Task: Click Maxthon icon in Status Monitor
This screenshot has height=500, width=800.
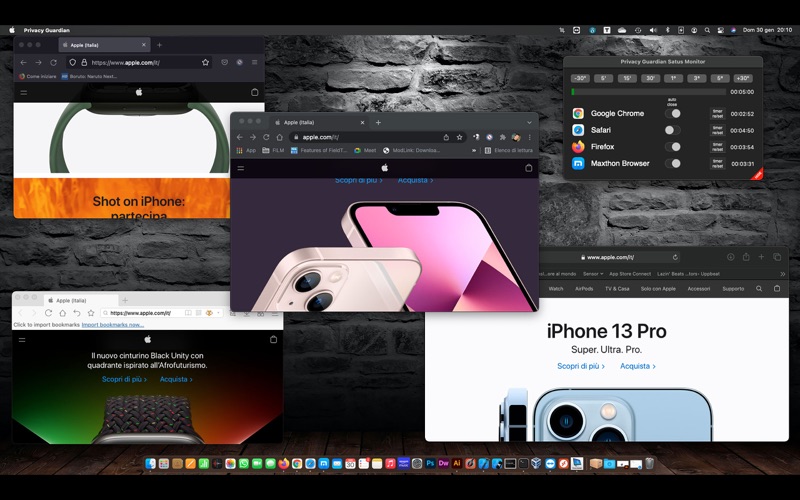Action: 578,163
